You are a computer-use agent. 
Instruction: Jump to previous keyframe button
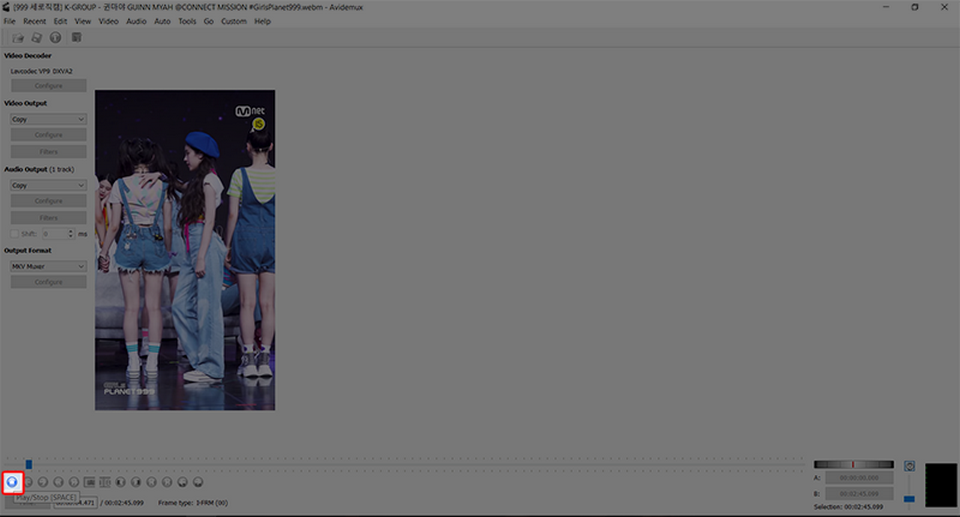coord(58,482)
